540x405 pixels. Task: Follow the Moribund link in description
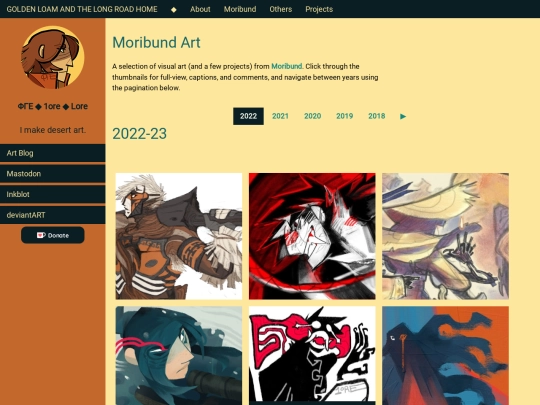[x=287, y=66]
